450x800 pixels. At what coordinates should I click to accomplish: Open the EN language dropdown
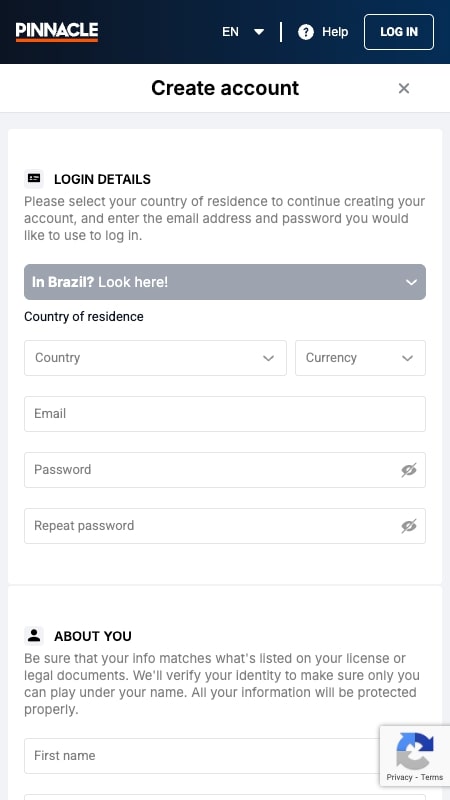[243, 32]
